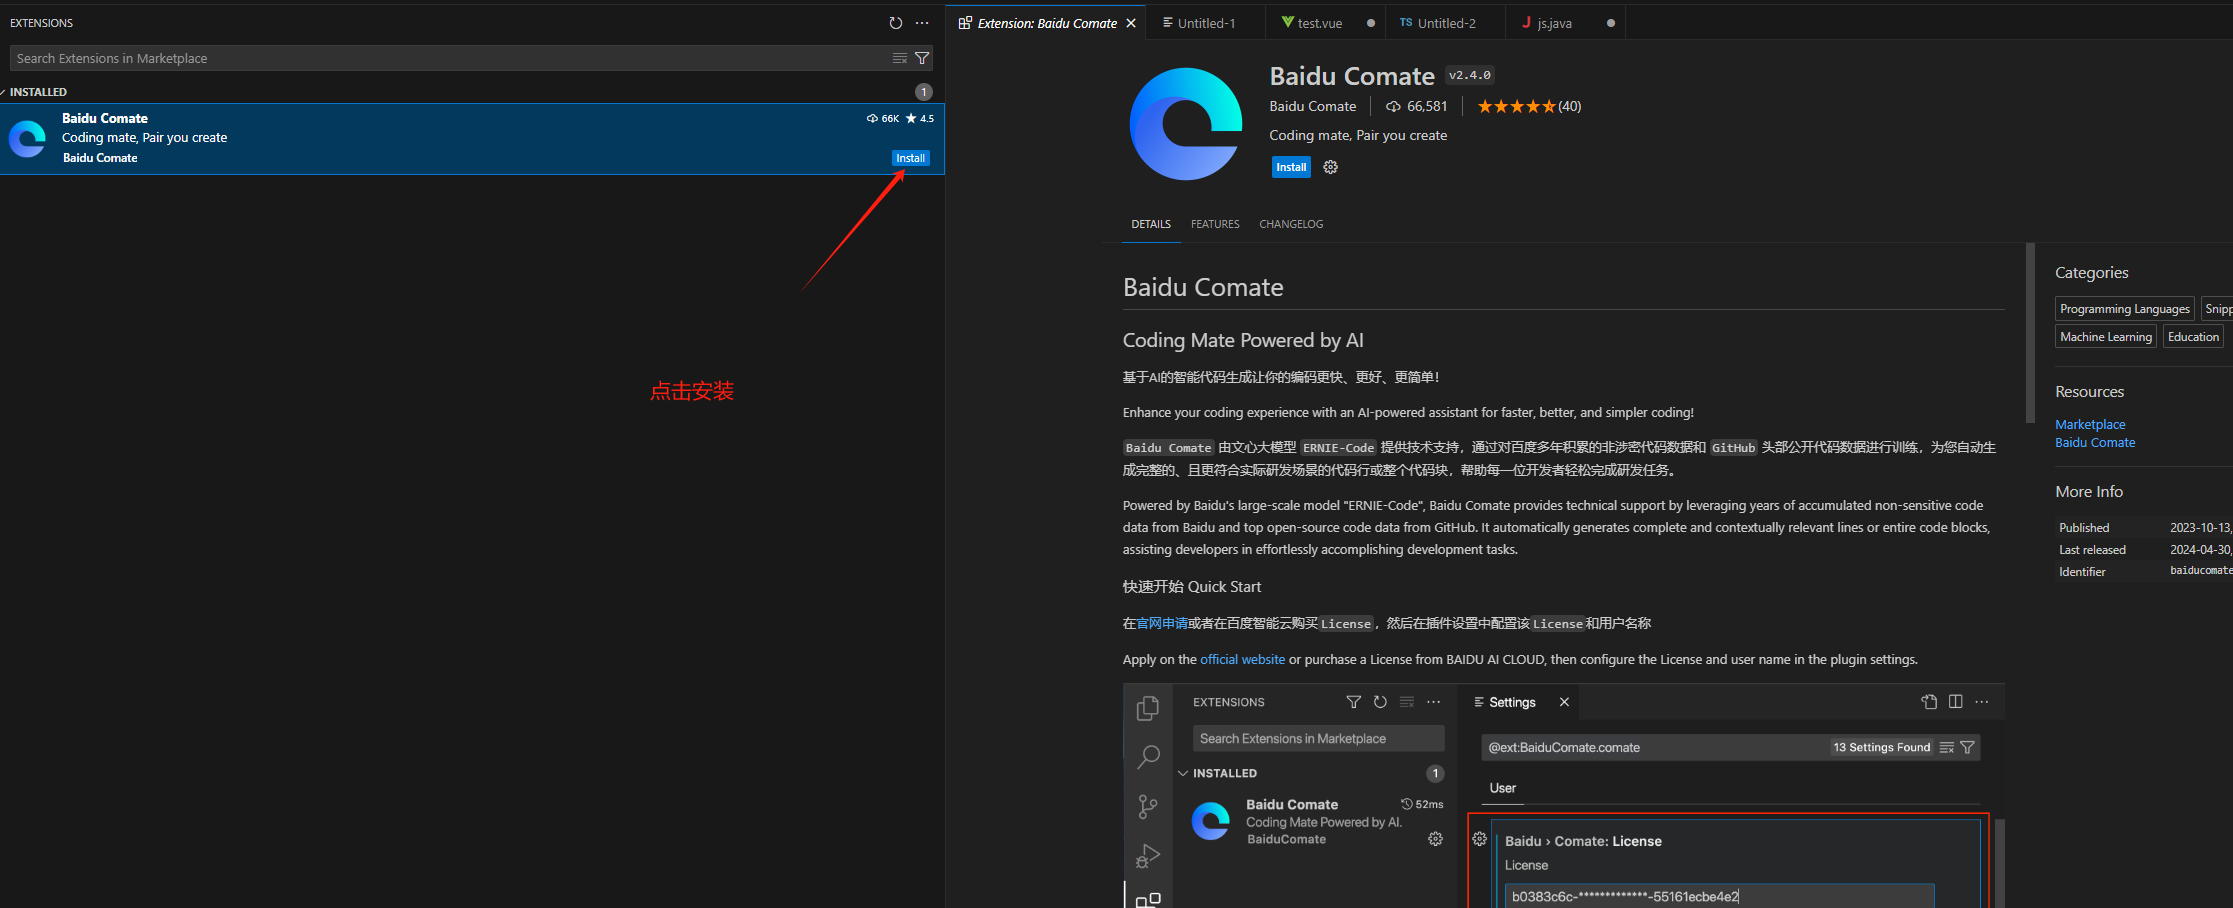2233x908 pixels.
Task: Switch to the DETAILS tab
Action: [1151, 224]
